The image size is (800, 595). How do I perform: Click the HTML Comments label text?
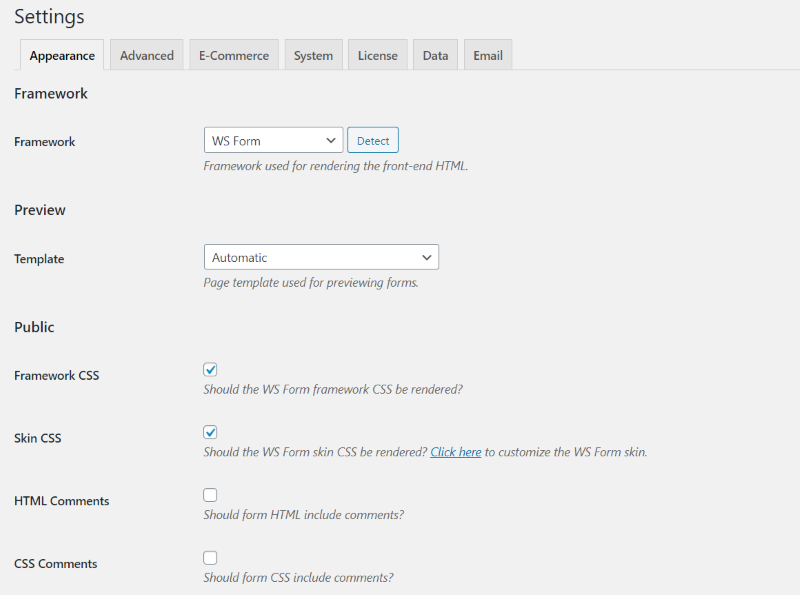point(62,501)
